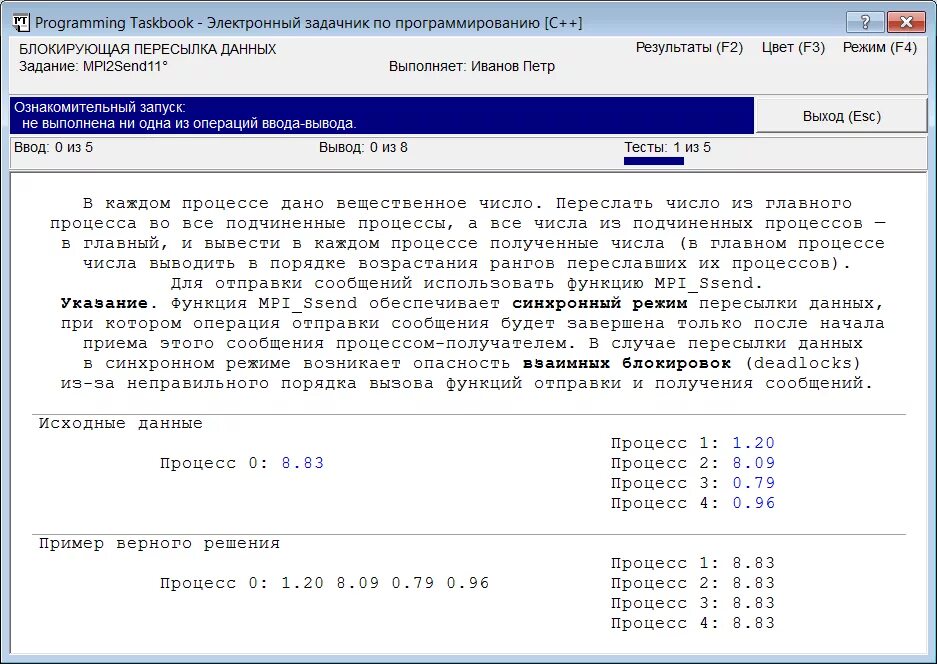This screenshot has height=664, width=937.
Task: Click the blue tests progress bar
Action: coord(653,161)
